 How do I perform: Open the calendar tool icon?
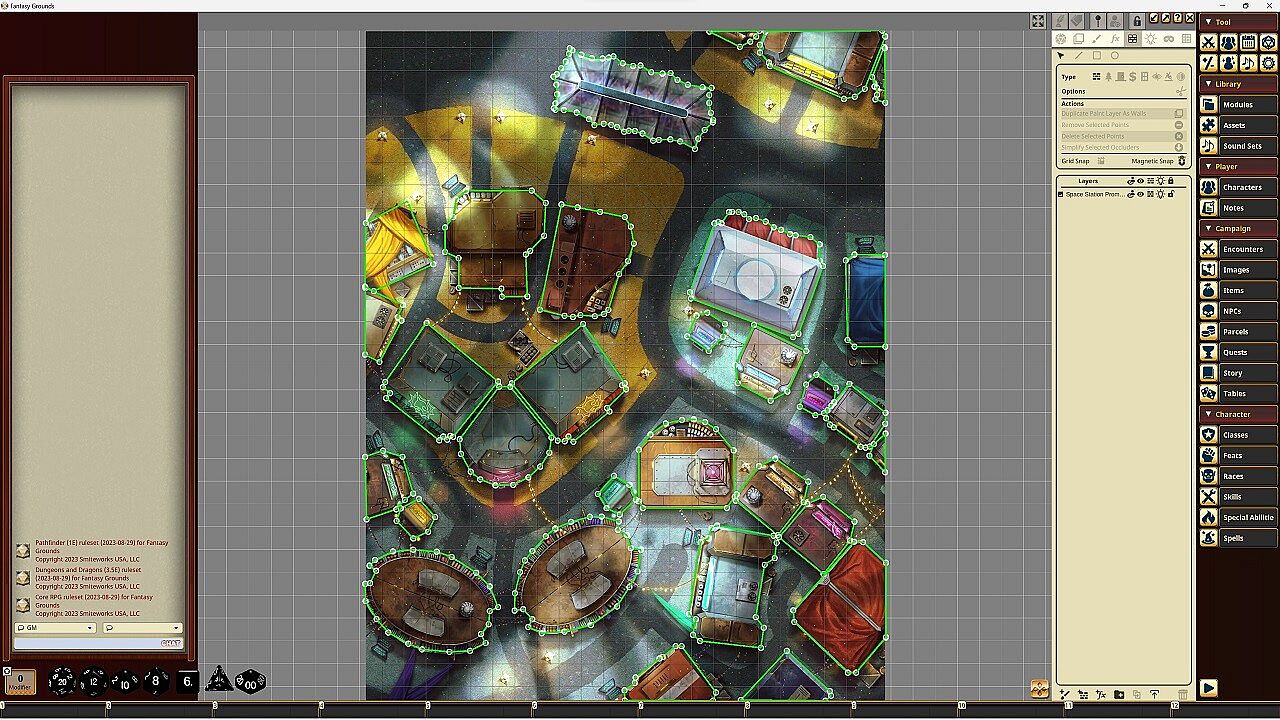click(1248, 42)
